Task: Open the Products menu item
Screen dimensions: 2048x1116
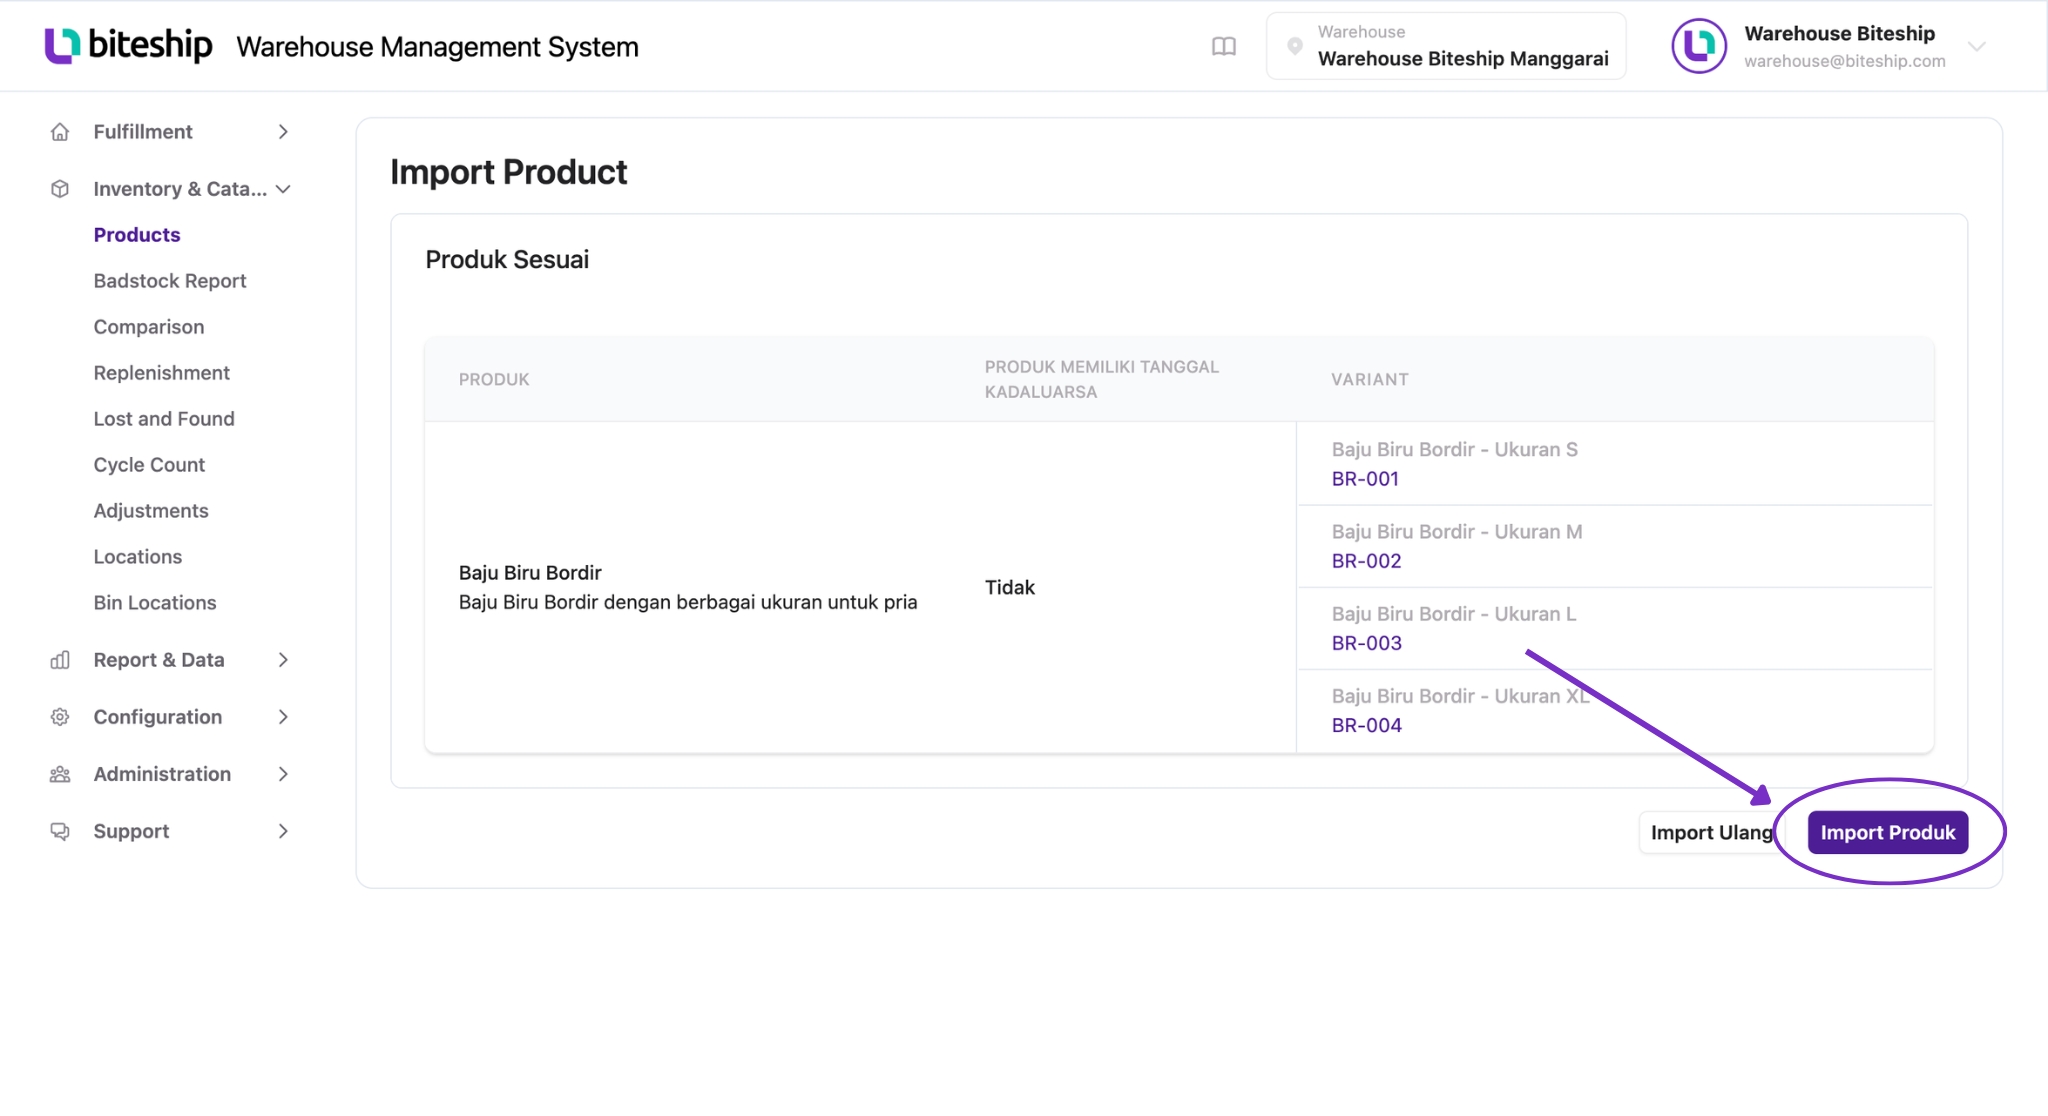Action: coord(137,235)
